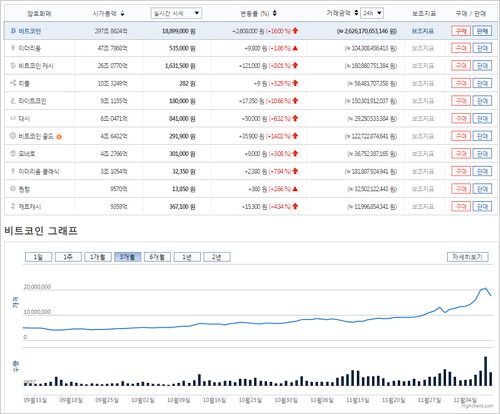
Task: Click the 비트코인 name link
Action: click(30, 31)
